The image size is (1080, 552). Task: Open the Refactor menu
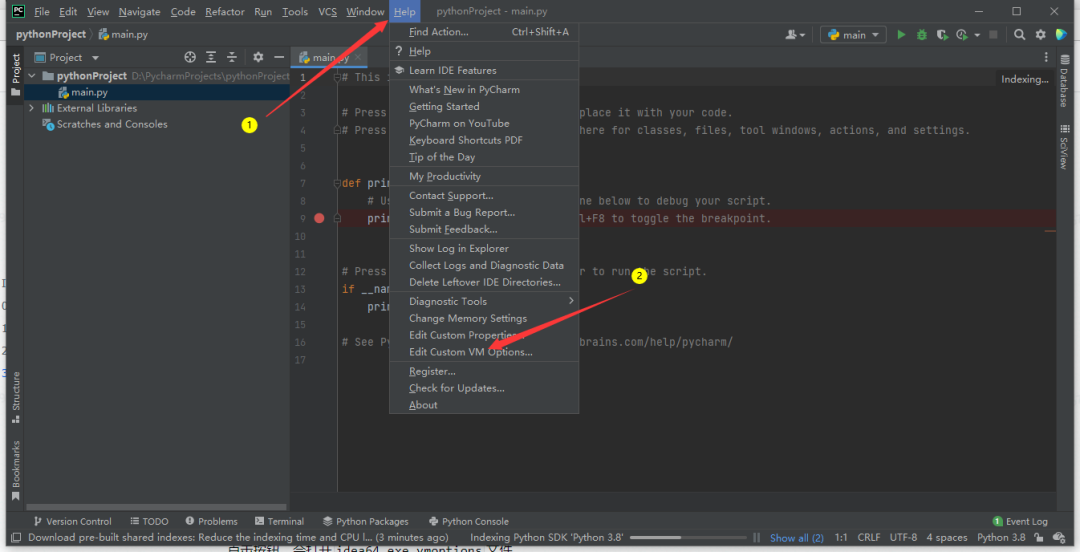pos(225,12)
